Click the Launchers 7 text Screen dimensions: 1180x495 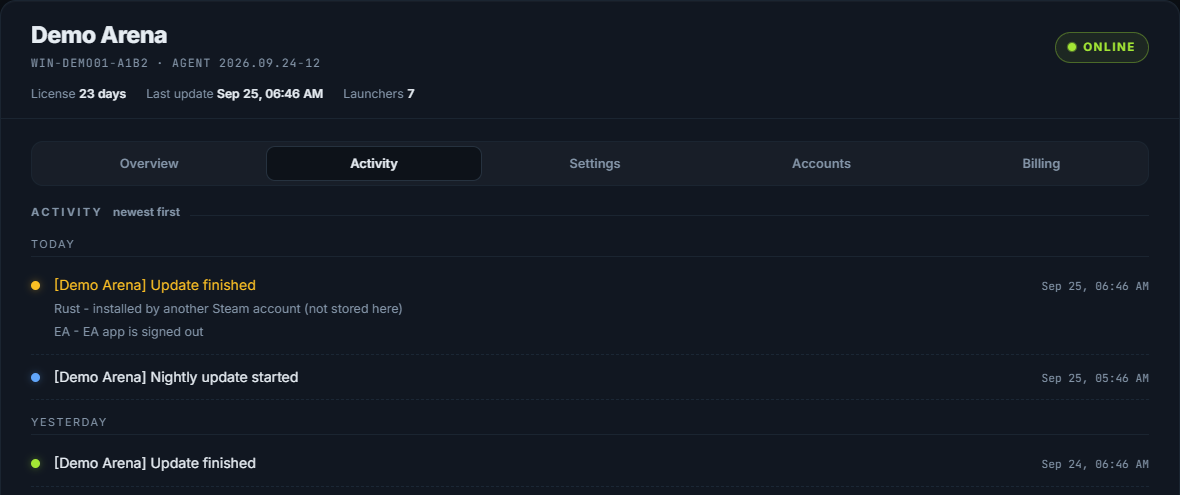379,94
